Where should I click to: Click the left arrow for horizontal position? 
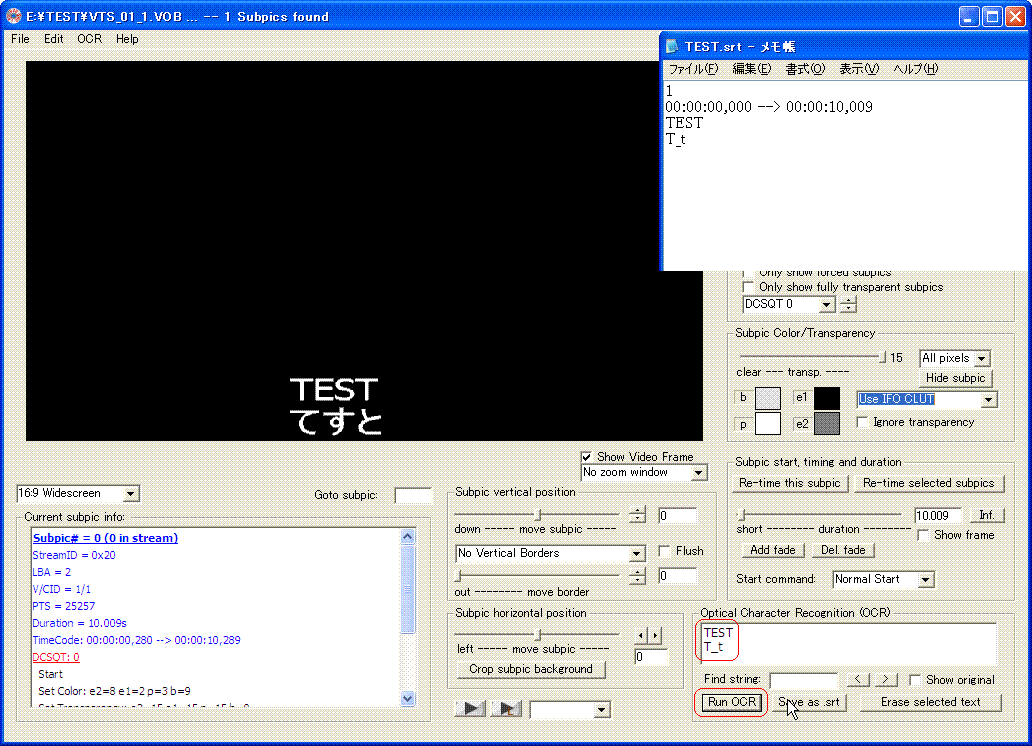click(x=641, y=635)
